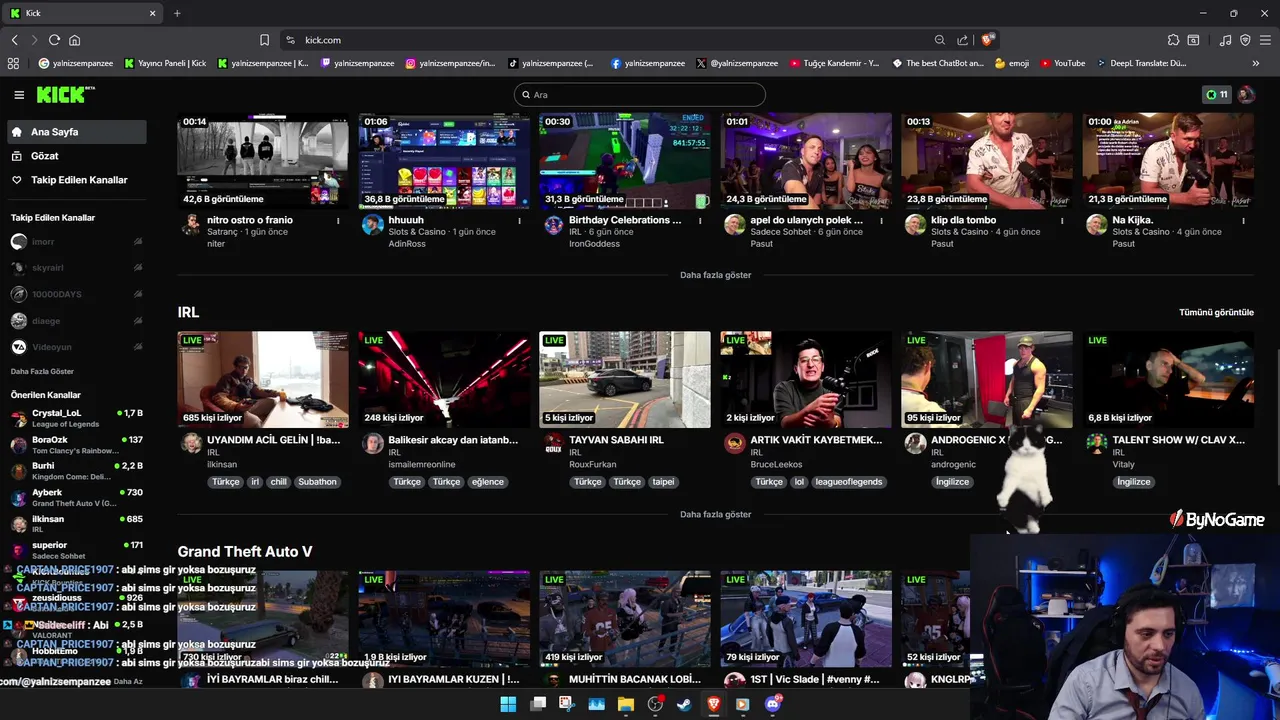Expand more clips with first Daha fazla göster
This screenshot has width=1280, height=720.
coord(715,275)
